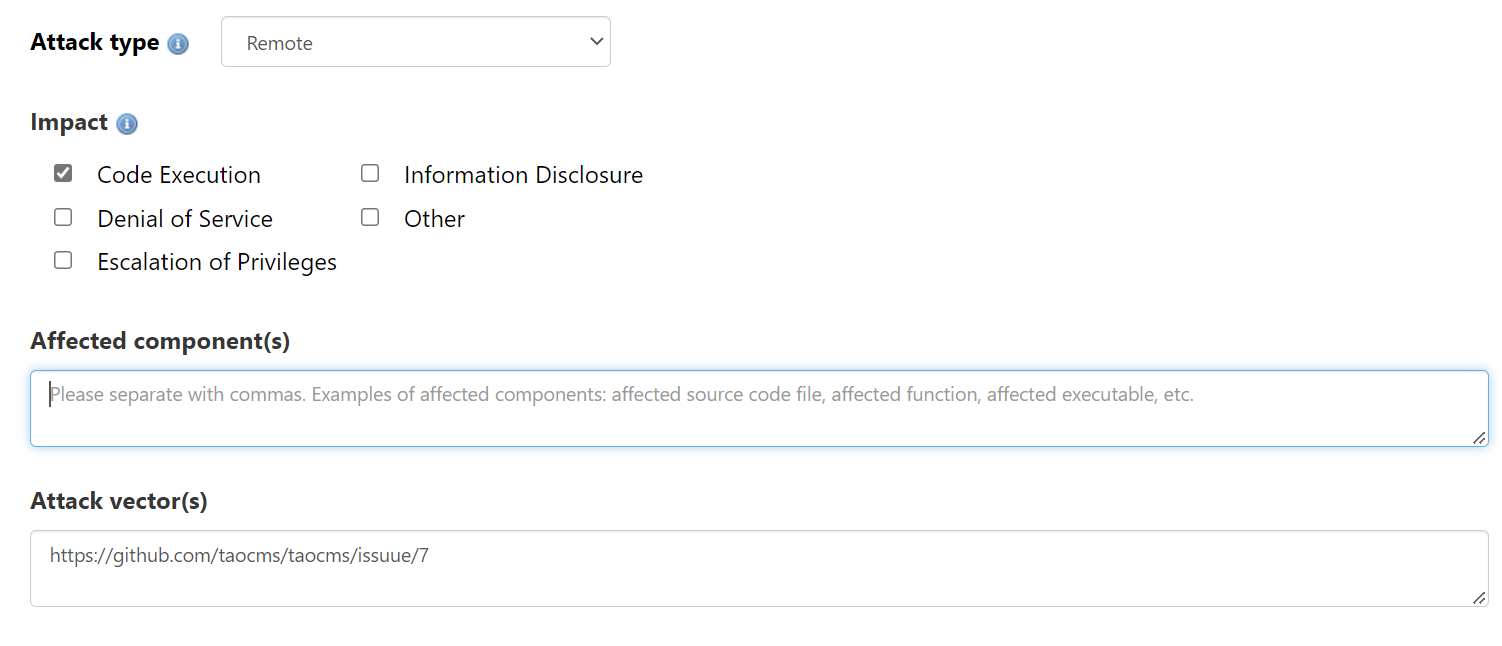
Task: Click the Attack type heading label
Action: [95, 43]
